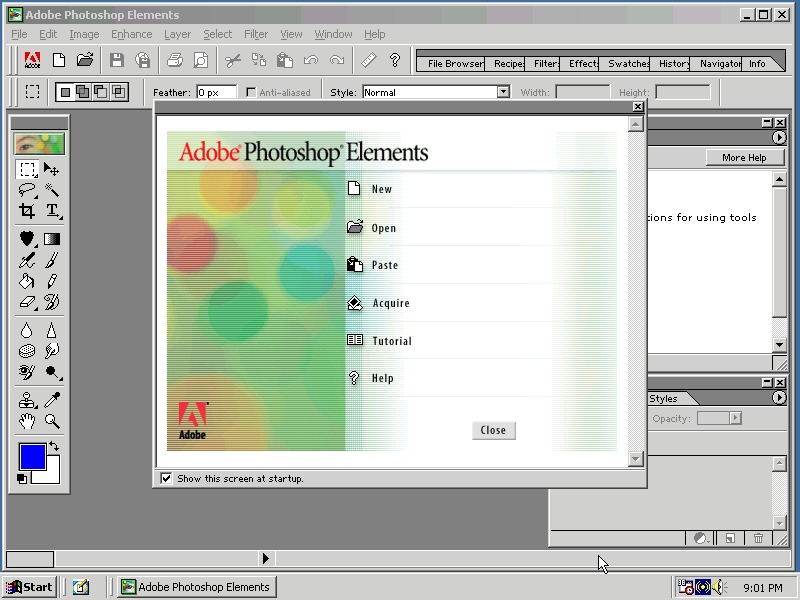Click the Feather pixel input field
The height and width of the screenshot is (600, 800).
(x=216, y=92)
